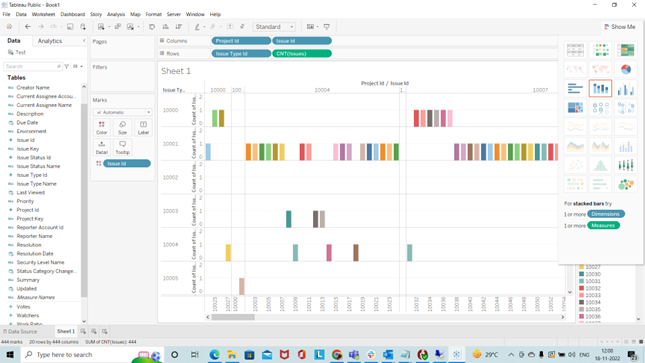This screenshot has width=645, height=363.
Task: Click the Tooltip button in Marks card
Action: [x=122, y=147]
